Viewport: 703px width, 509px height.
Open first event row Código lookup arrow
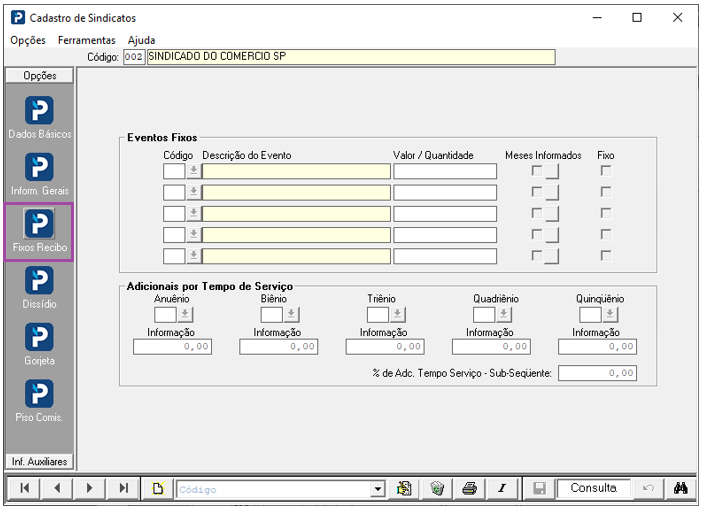click(193, 171)
